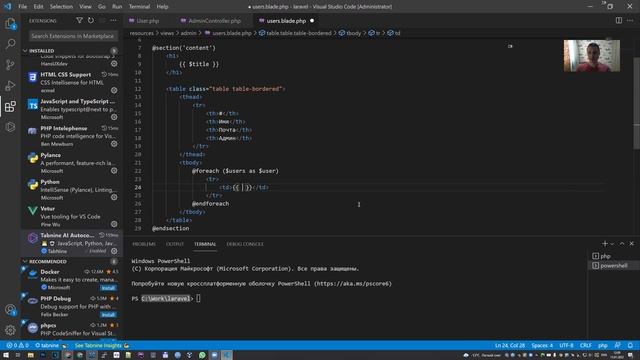The image size is (640, 360).
Task: Select the php terminal instance
Action: (613, 256)
